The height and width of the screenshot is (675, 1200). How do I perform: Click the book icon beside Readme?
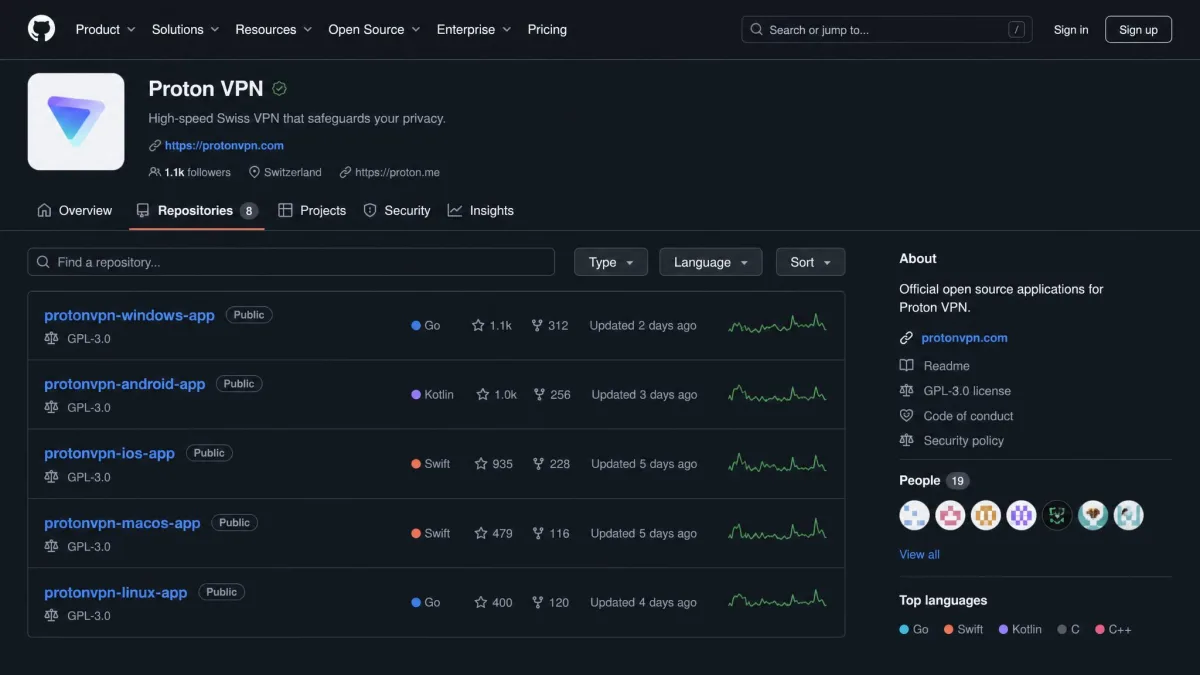(x=907, y=366)
